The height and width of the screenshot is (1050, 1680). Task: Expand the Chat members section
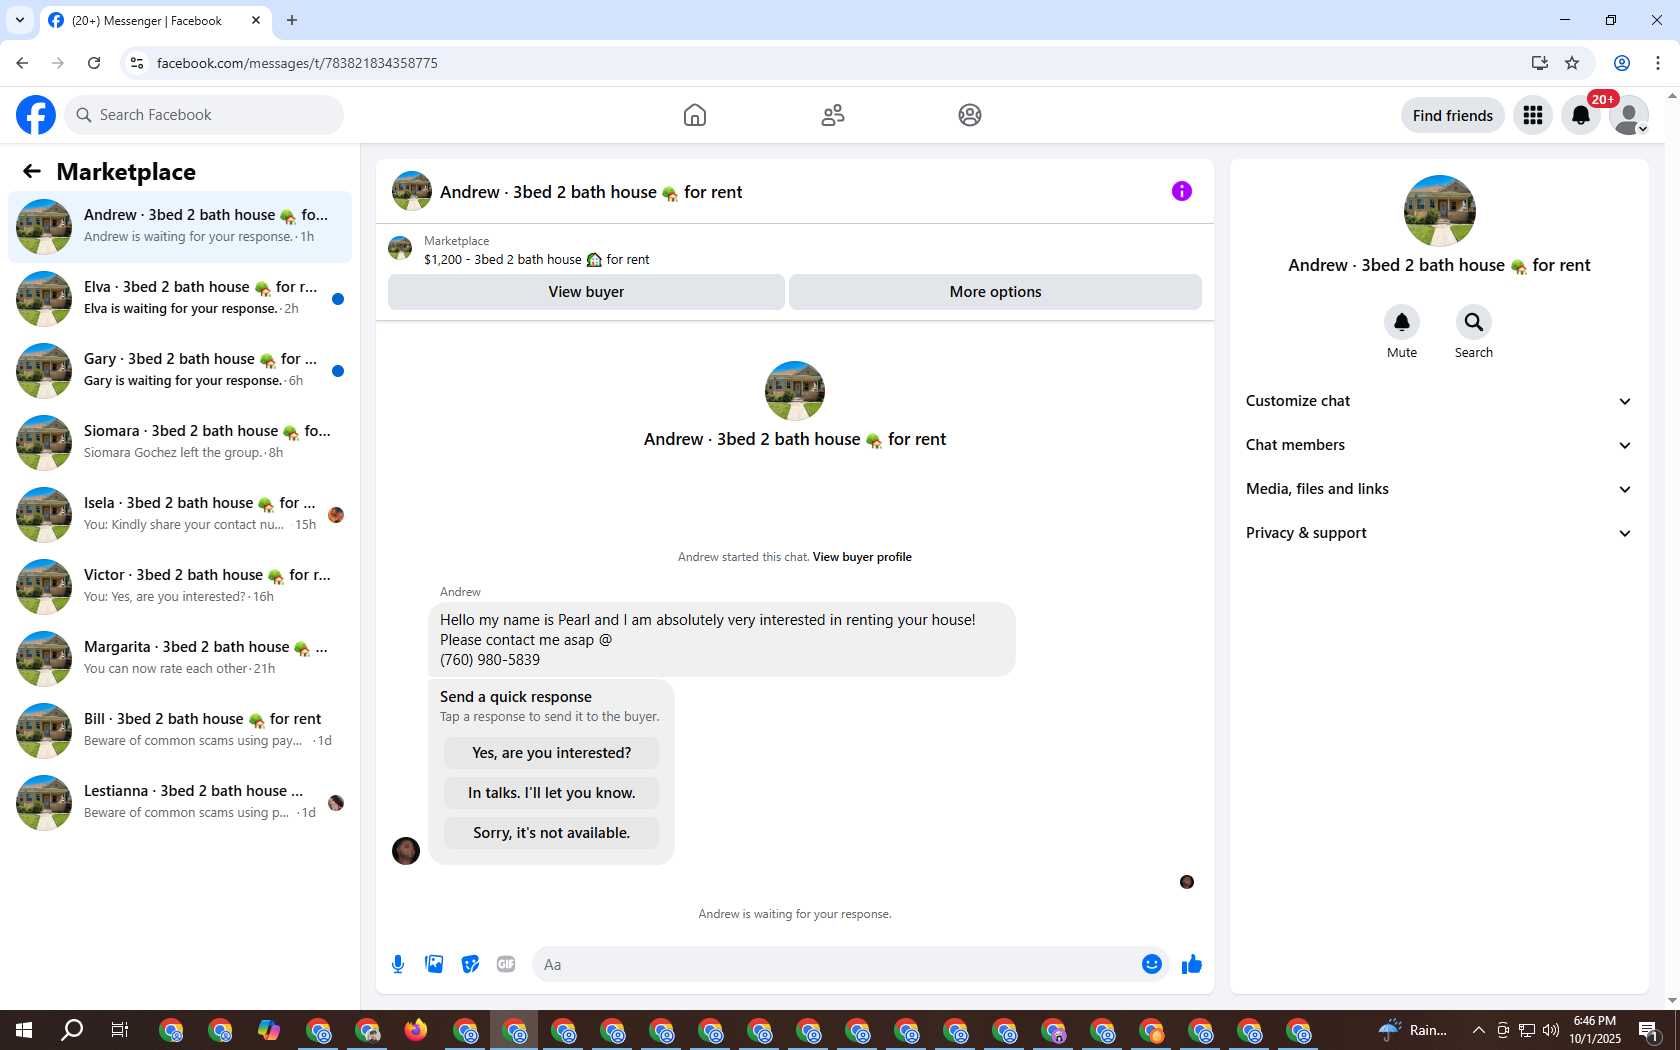click(1439, 445)
